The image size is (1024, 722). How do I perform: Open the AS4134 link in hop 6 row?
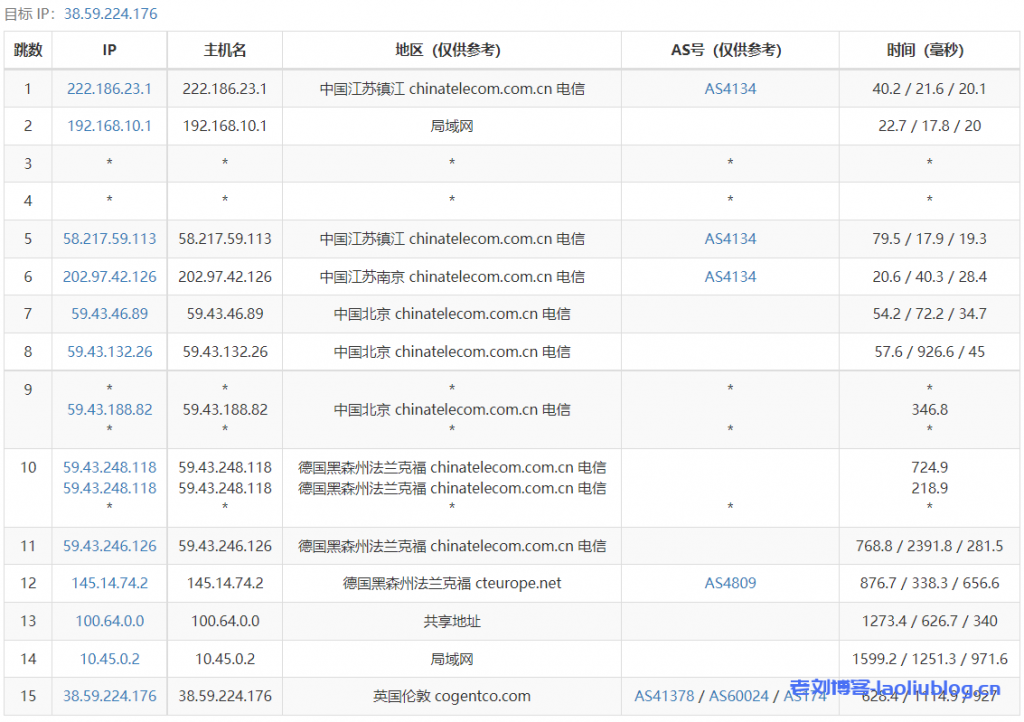point(730,277)
